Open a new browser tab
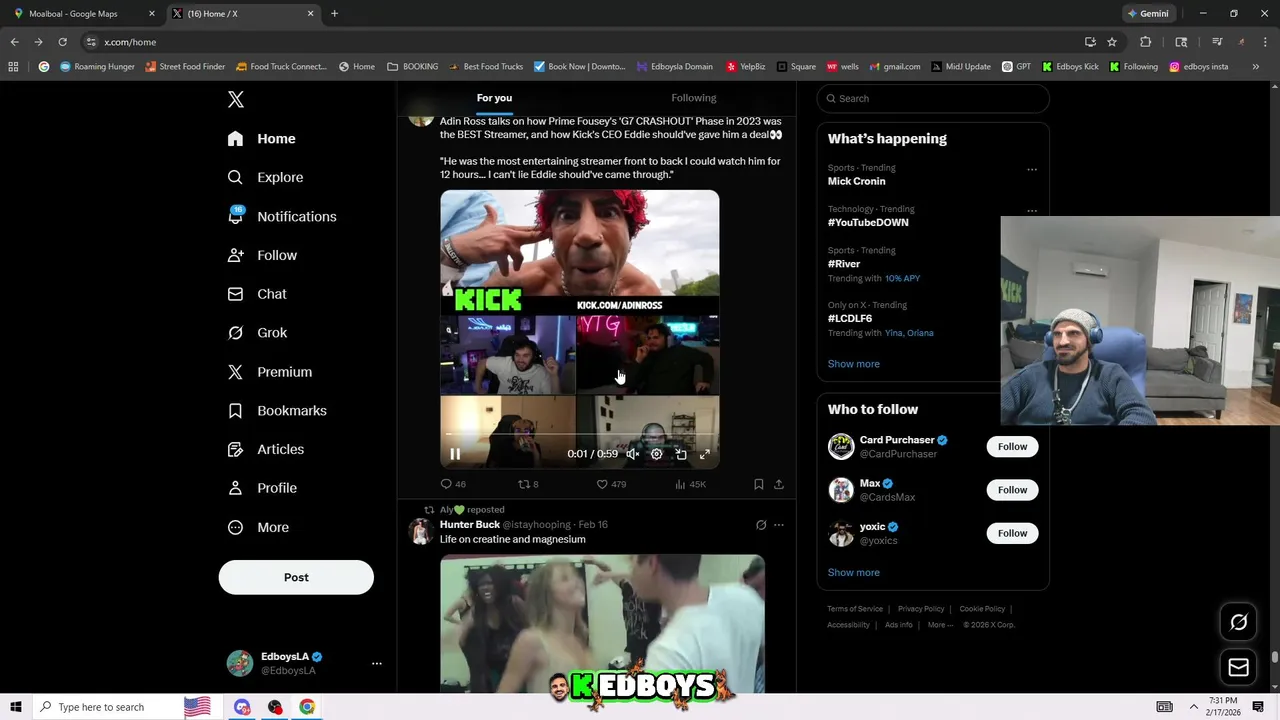Screen dimensions: 1280x720 [334, 14]
